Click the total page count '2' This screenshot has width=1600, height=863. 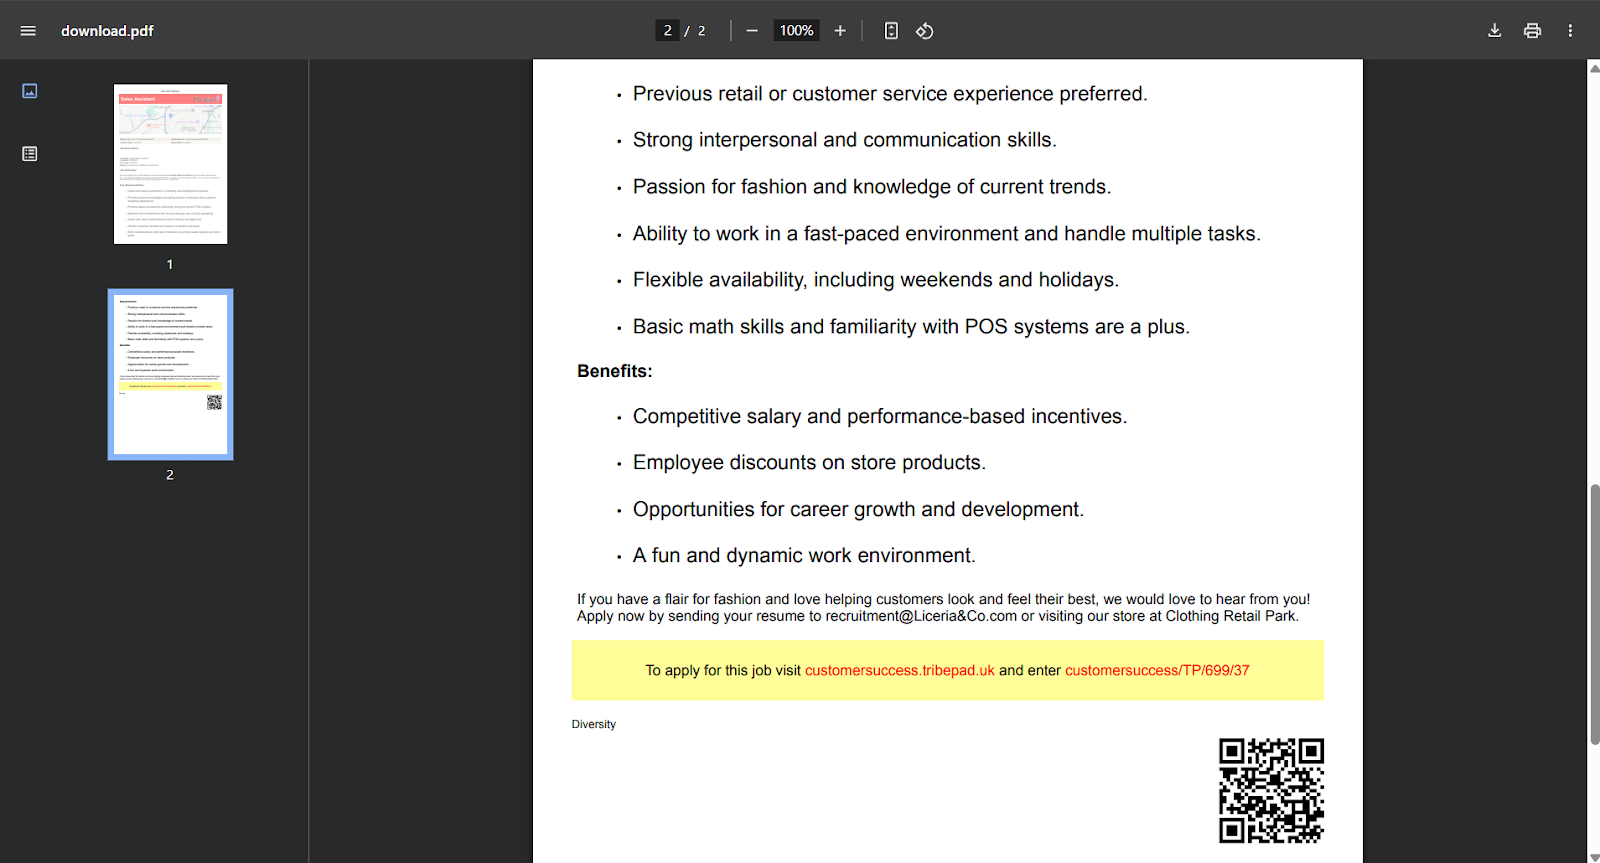tap(702, 31)
